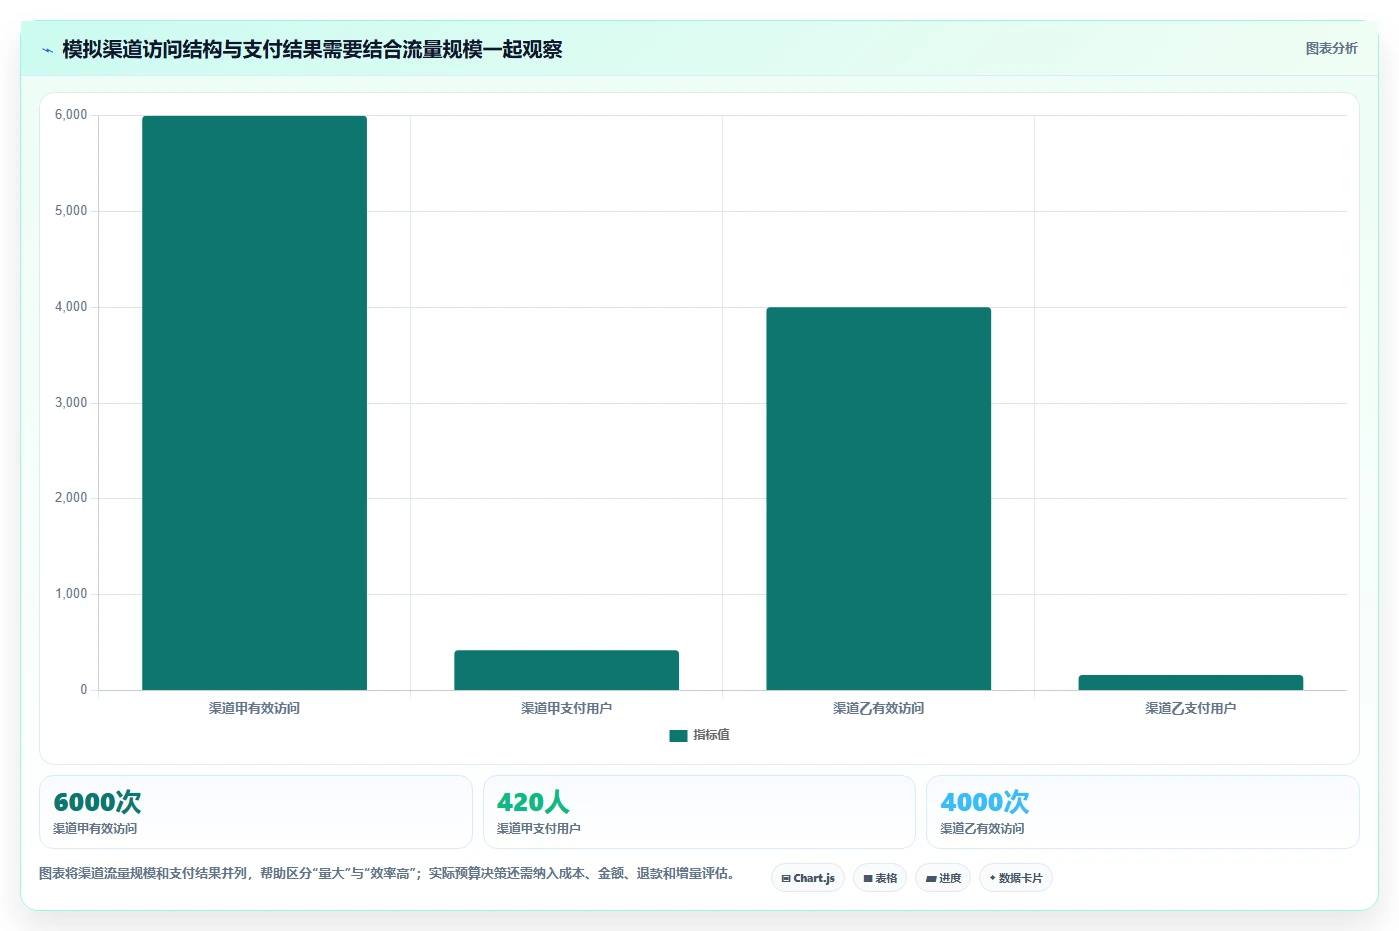Click the x-axis label 渠道乙有效访问
1399x931 pixels.
(878, 708)
